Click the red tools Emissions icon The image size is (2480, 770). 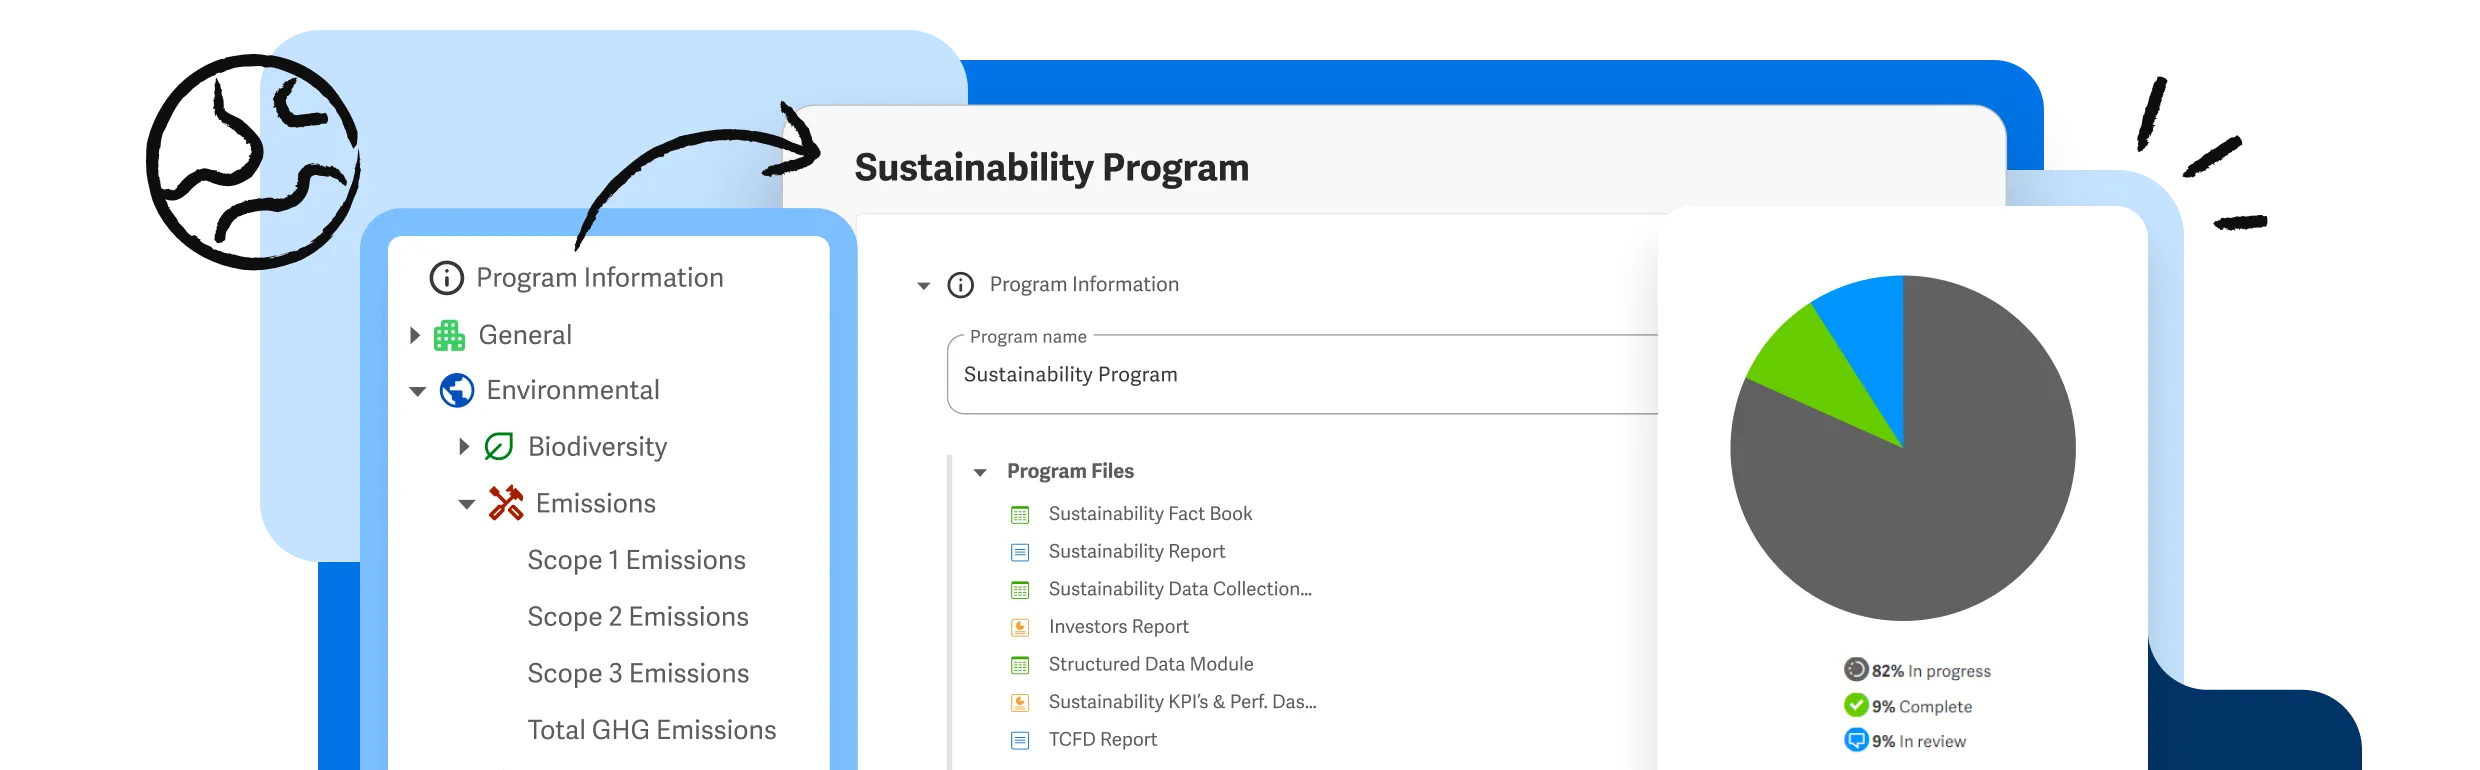tap(506, 503)
